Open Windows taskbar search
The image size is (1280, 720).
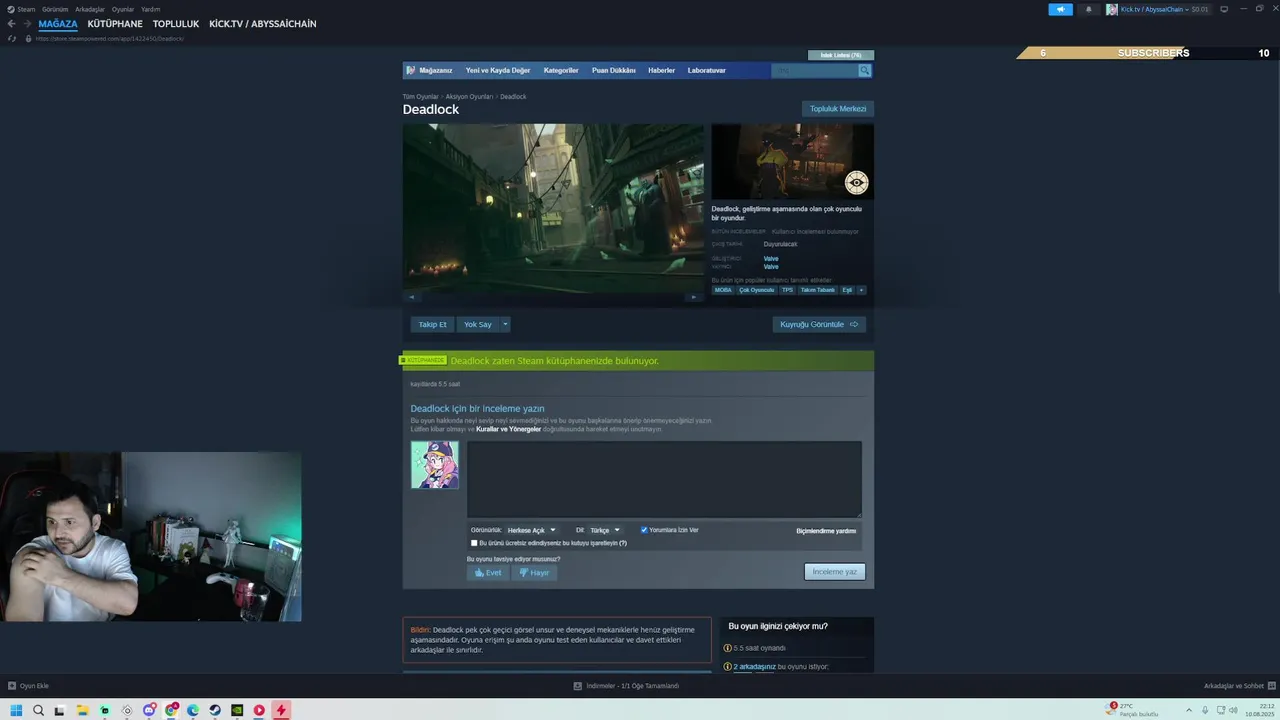click(38, 710)
